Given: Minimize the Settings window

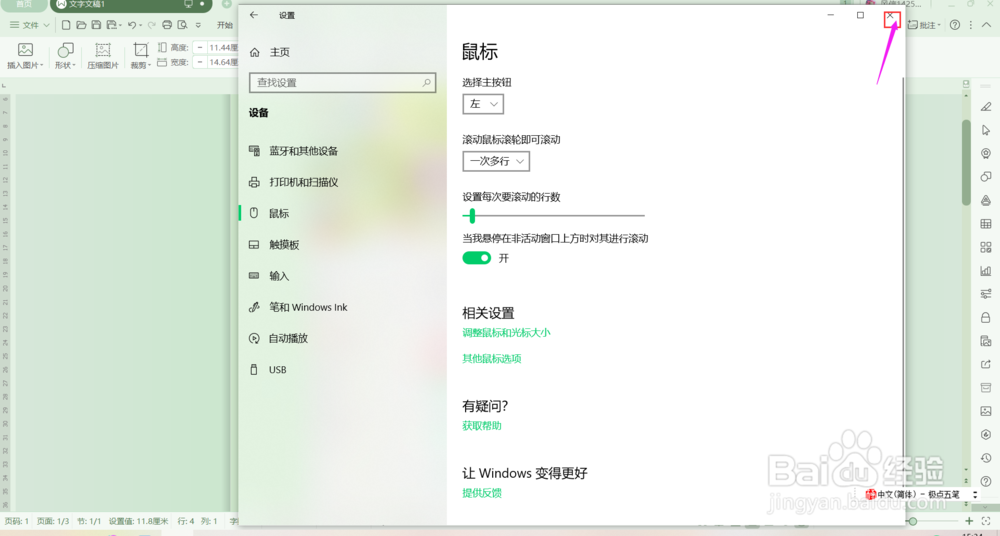Looking at the screenshot, I should (830, 15).
